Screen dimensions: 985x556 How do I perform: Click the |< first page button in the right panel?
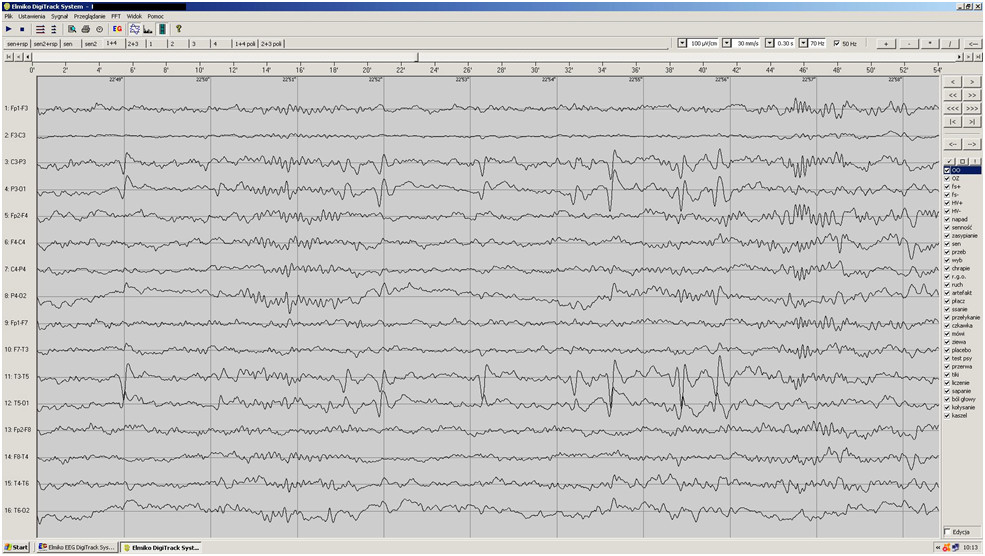pos(953,122)
